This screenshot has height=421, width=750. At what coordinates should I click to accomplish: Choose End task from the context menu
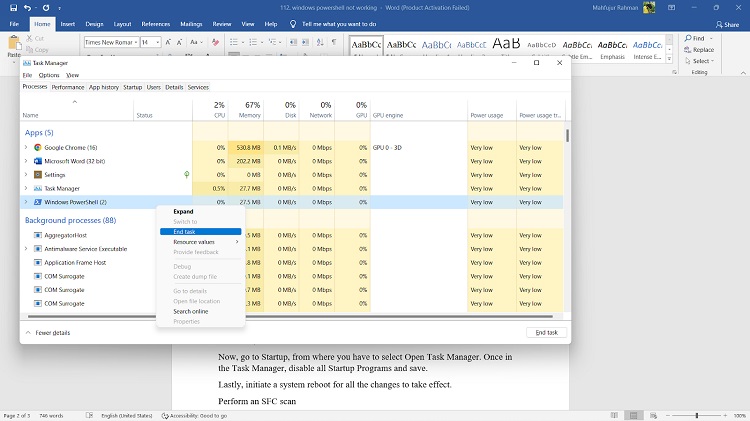pyautogui.click(x=184, y=231)
